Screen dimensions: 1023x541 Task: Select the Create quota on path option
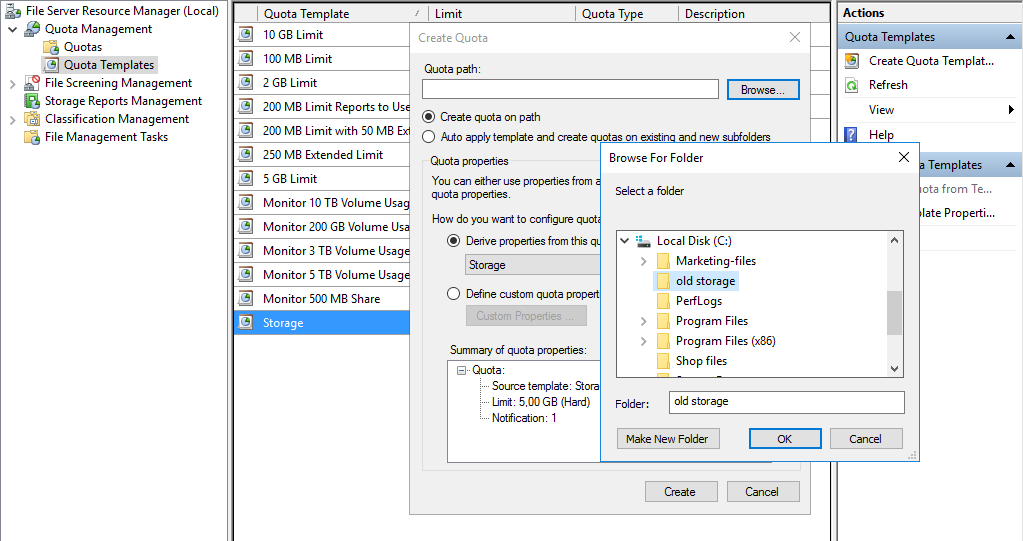pos(429,117)
